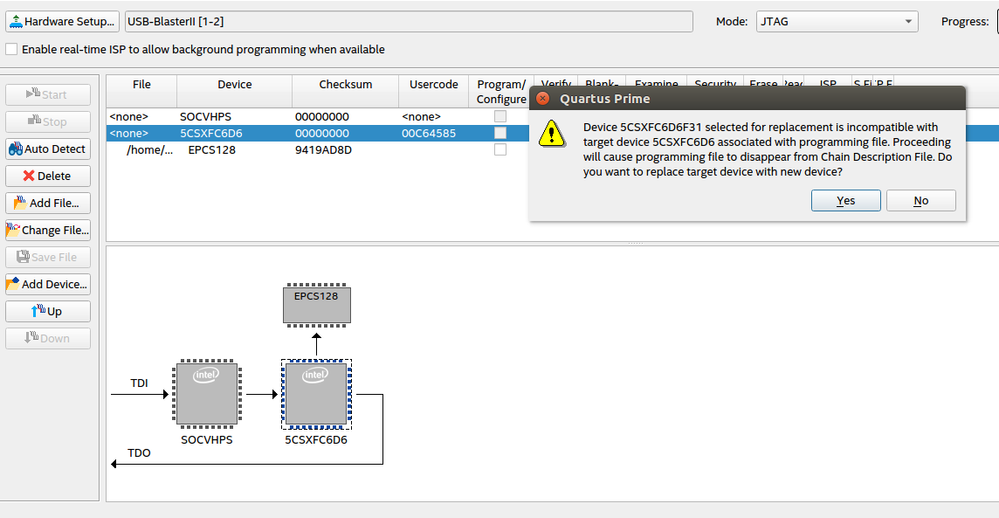Open Hardware Setup dialog
Screen dimensions: 999x518
click(62, 21)
